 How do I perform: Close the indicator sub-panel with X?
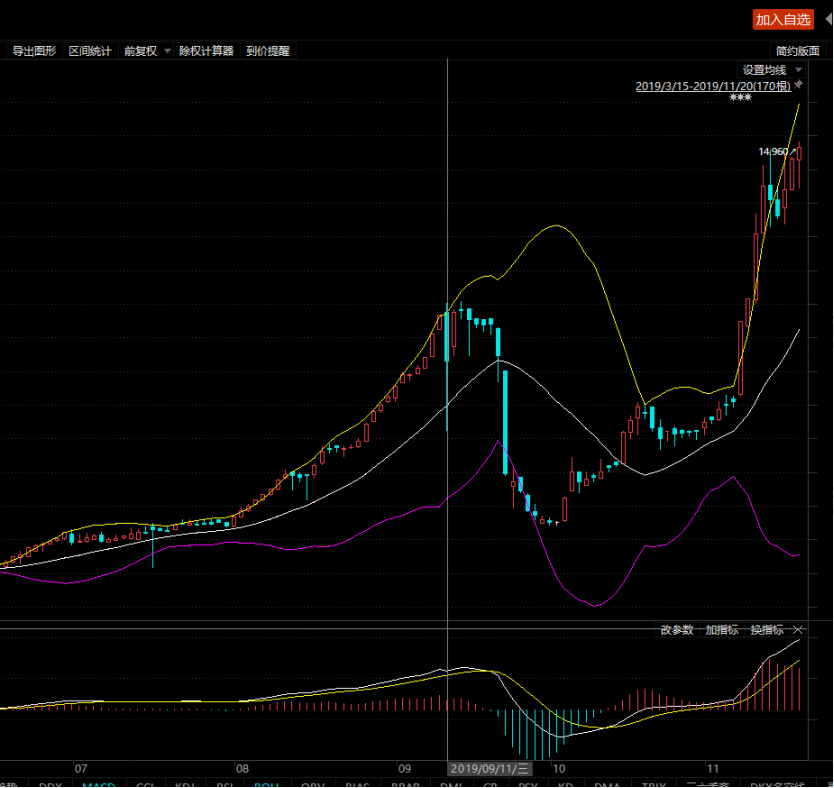coord(798,630)
